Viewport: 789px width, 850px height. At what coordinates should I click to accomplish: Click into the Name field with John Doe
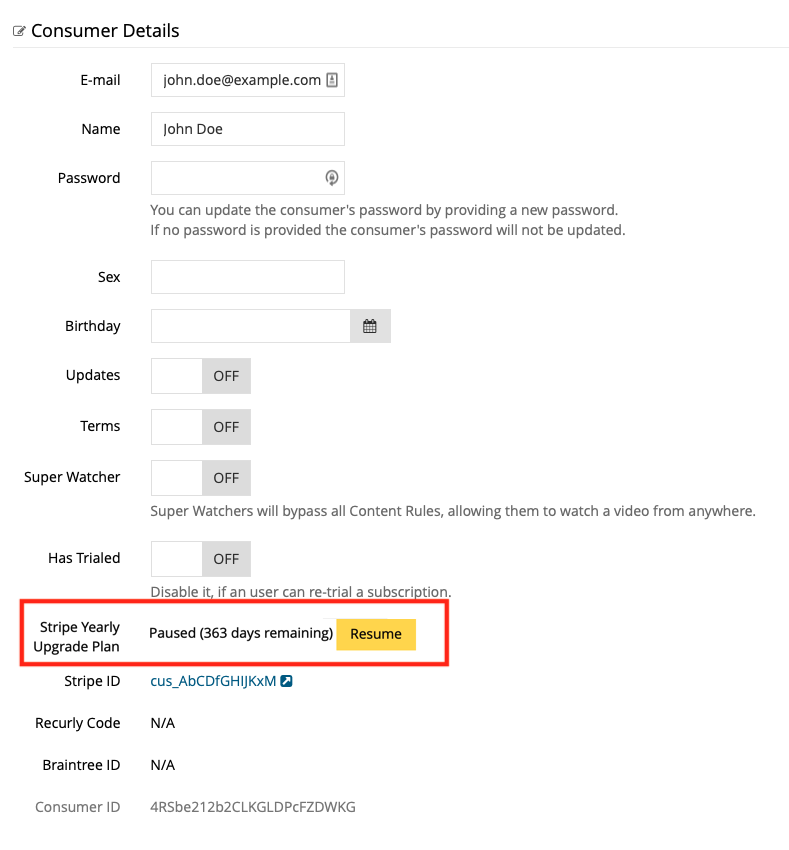pyautogui.click(x=248, y=129)
